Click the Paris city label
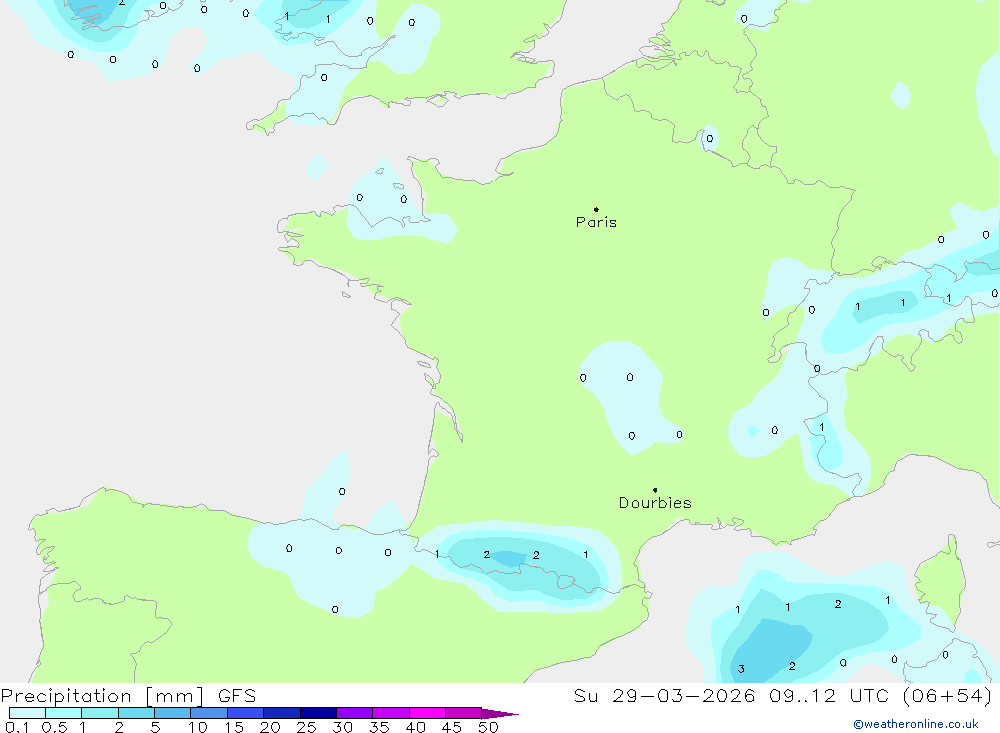1000x733 pixels. 596,222
